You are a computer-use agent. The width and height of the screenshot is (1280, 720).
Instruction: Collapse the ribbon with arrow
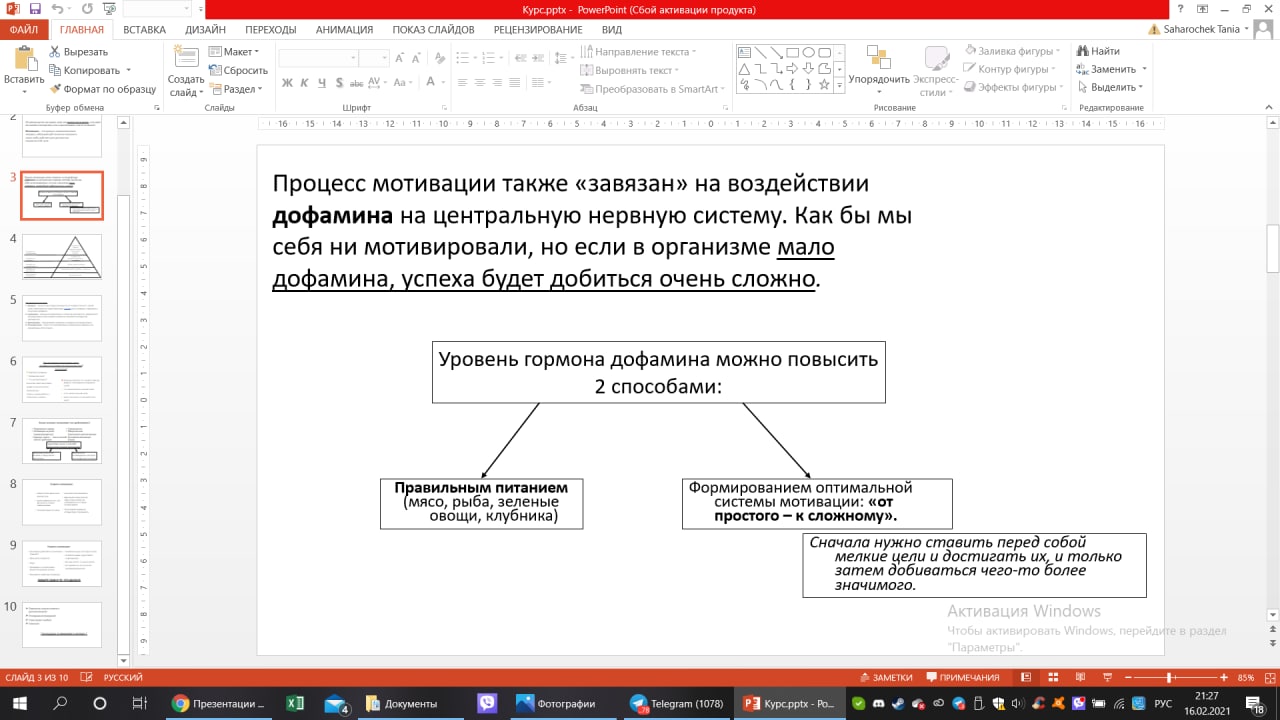click(x=1269, y=108)
